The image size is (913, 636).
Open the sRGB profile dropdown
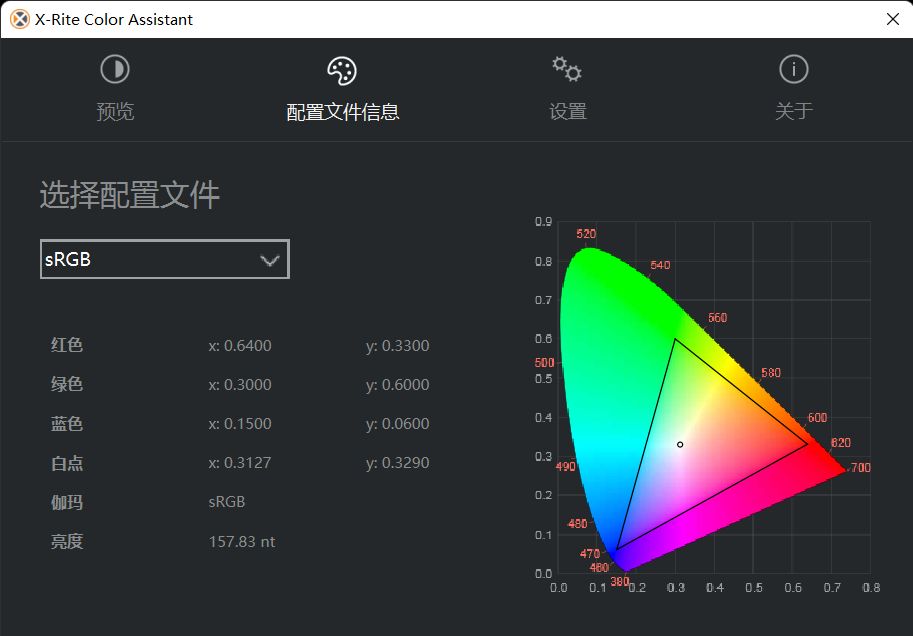tap(164, 258)
